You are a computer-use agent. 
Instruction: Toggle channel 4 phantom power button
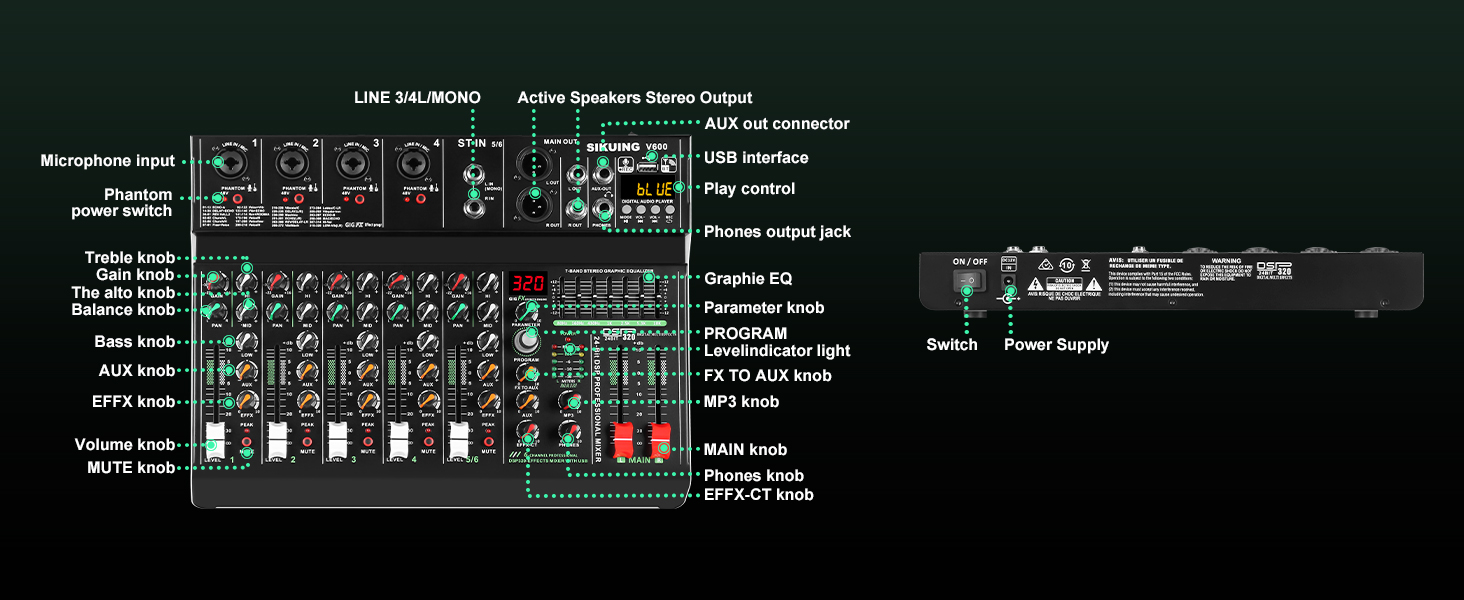point(421,198)
